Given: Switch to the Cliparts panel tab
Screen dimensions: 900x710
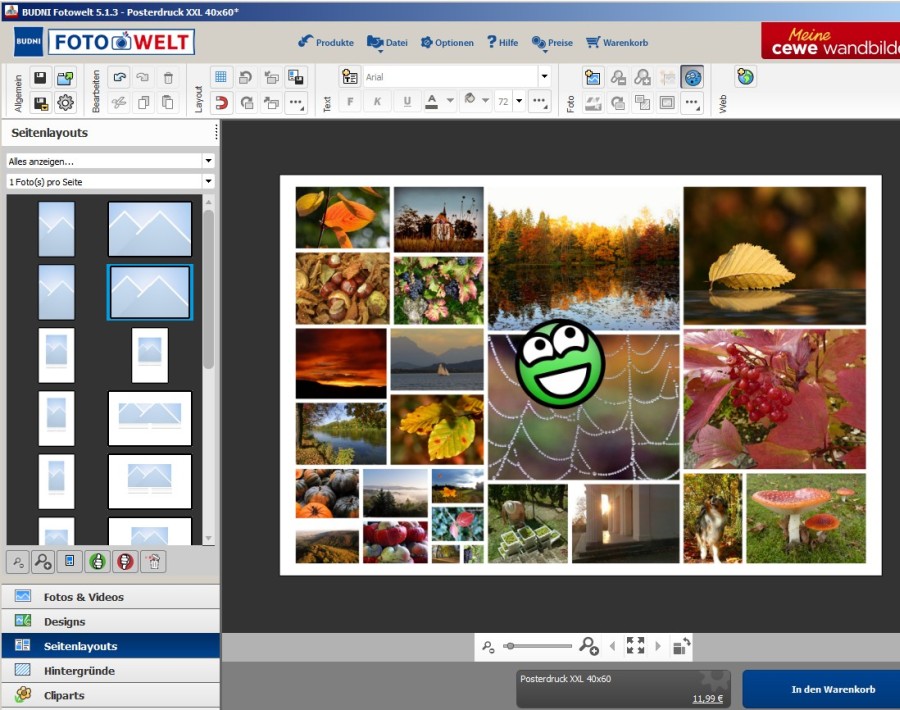Looking at the screenshot, I should [64, 695].
